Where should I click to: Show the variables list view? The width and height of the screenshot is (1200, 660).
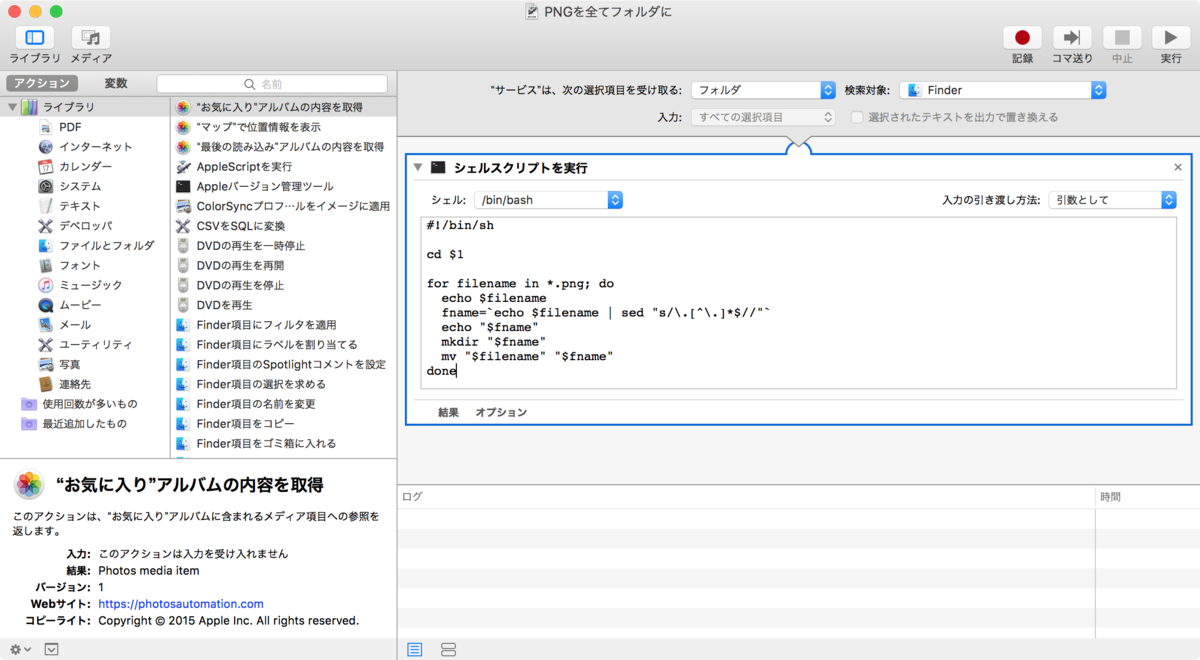coord(448,650)
